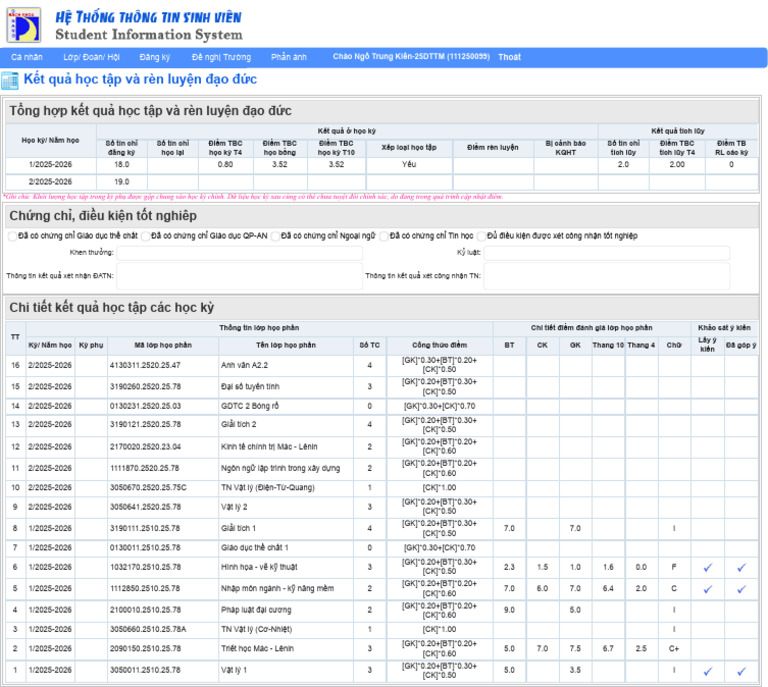This screenshot has width=768, height=687.
Task: Click the xét nhận ĐATN text area
Action: tap(240, 276)
